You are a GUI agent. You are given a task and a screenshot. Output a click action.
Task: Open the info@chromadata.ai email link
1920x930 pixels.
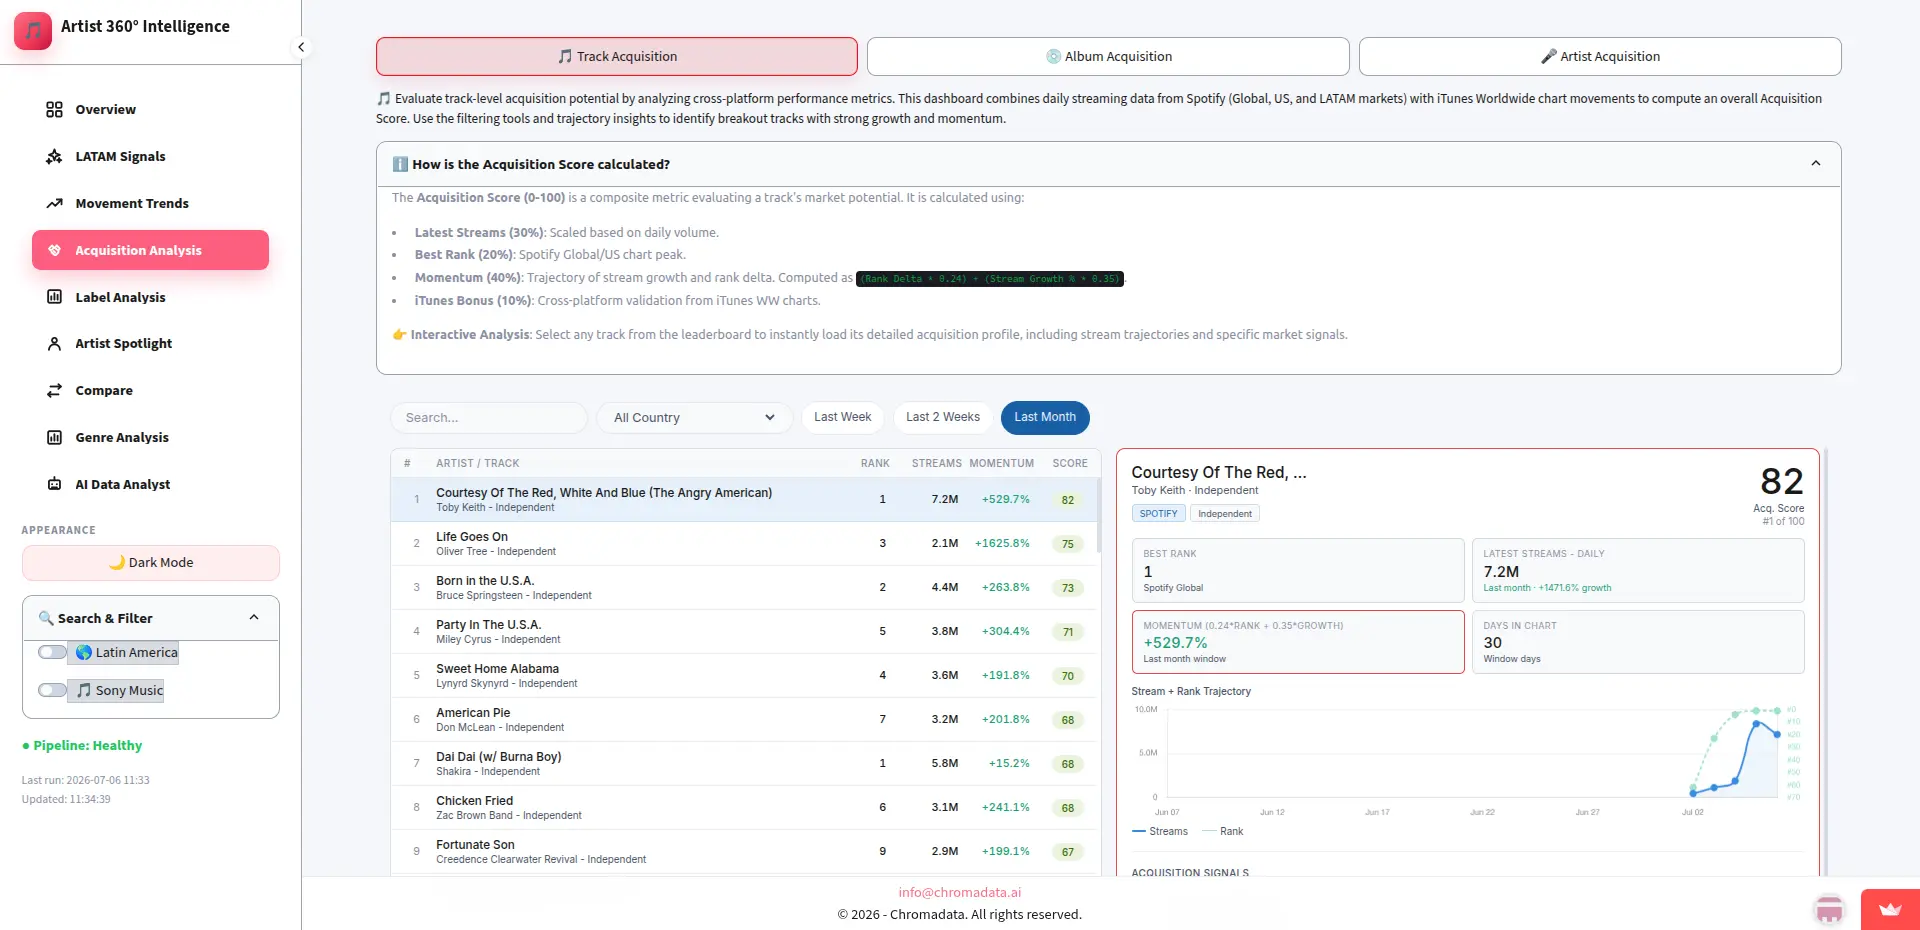coord(959,892)
